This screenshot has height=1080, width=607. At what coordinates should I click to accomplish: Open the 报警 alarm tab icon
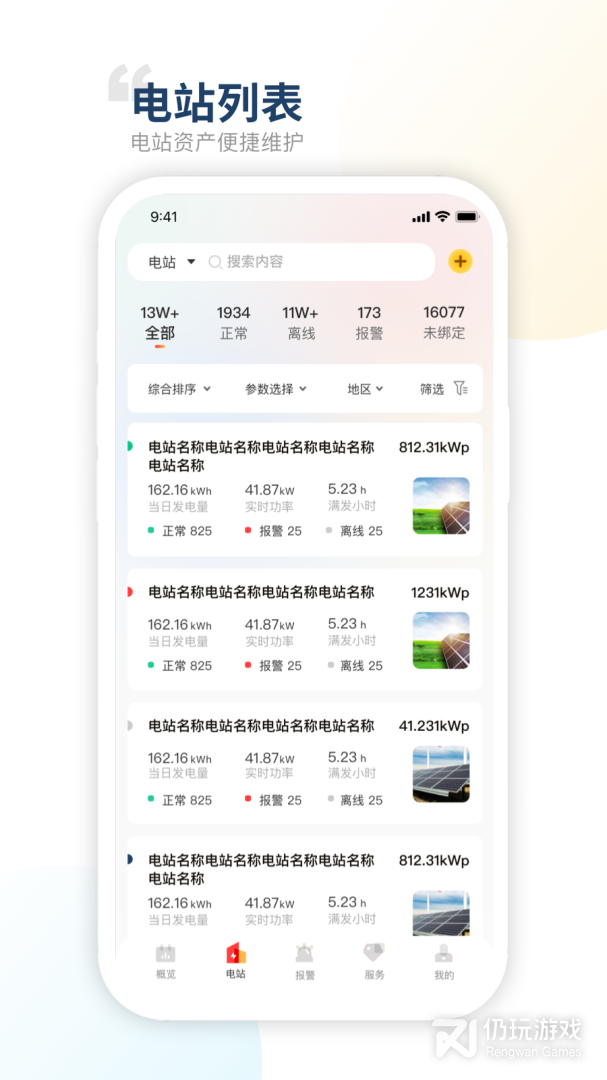(304, 954)
